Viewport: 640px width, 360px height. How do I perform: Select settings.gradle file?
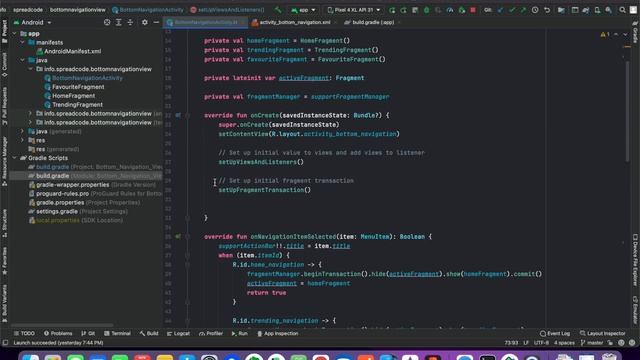click(x=78, y=211)
